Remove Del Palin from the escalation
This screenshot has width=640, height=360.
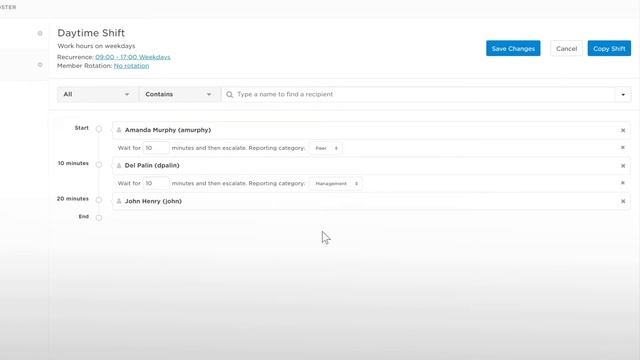point(623,166)
